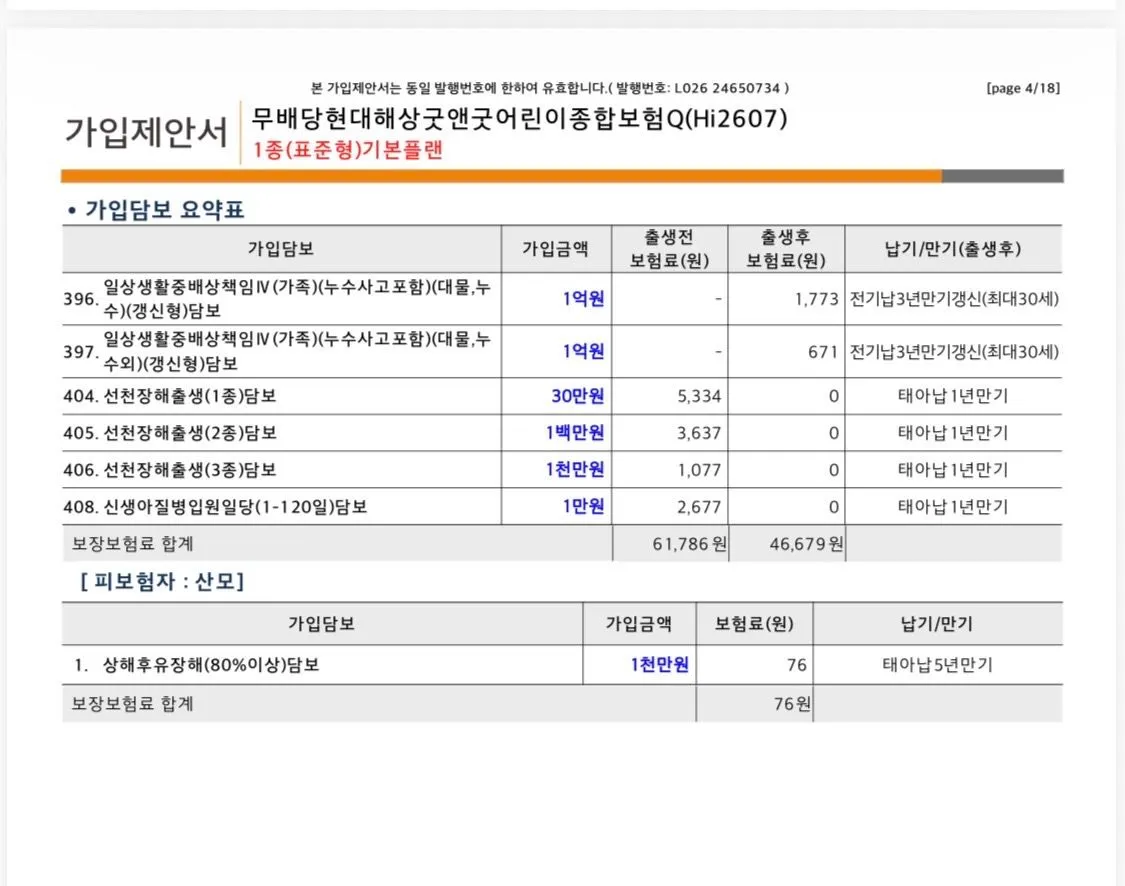Click the '1억원' amount in row 397

pos(583,352)
